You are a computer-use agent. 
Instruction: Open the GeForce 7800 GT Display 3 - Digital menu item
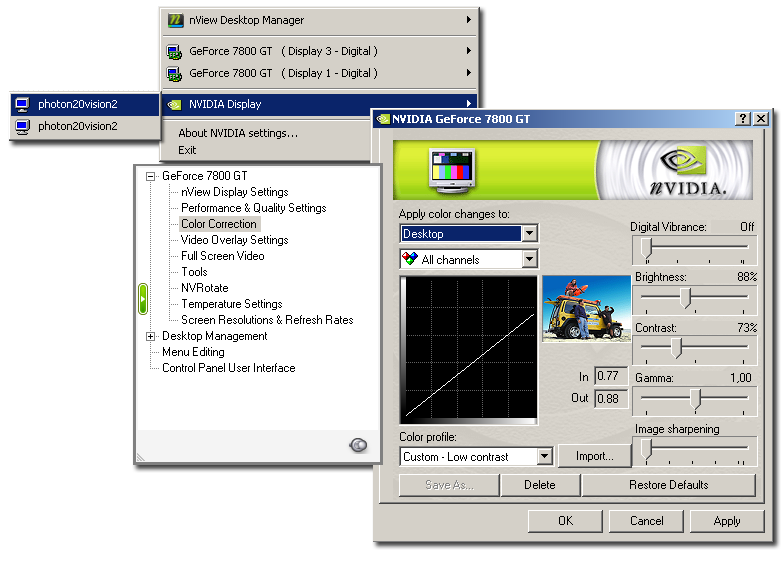coord(320,51)
